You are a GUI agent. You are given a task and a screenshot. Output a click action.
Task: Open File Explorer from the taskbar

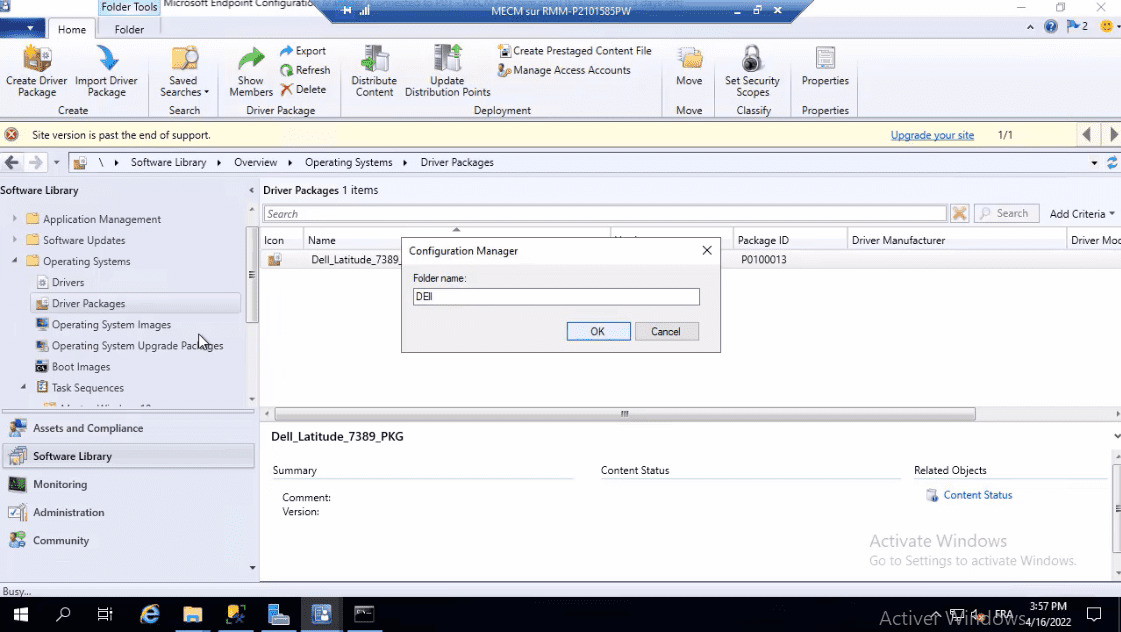pos(192,614)
